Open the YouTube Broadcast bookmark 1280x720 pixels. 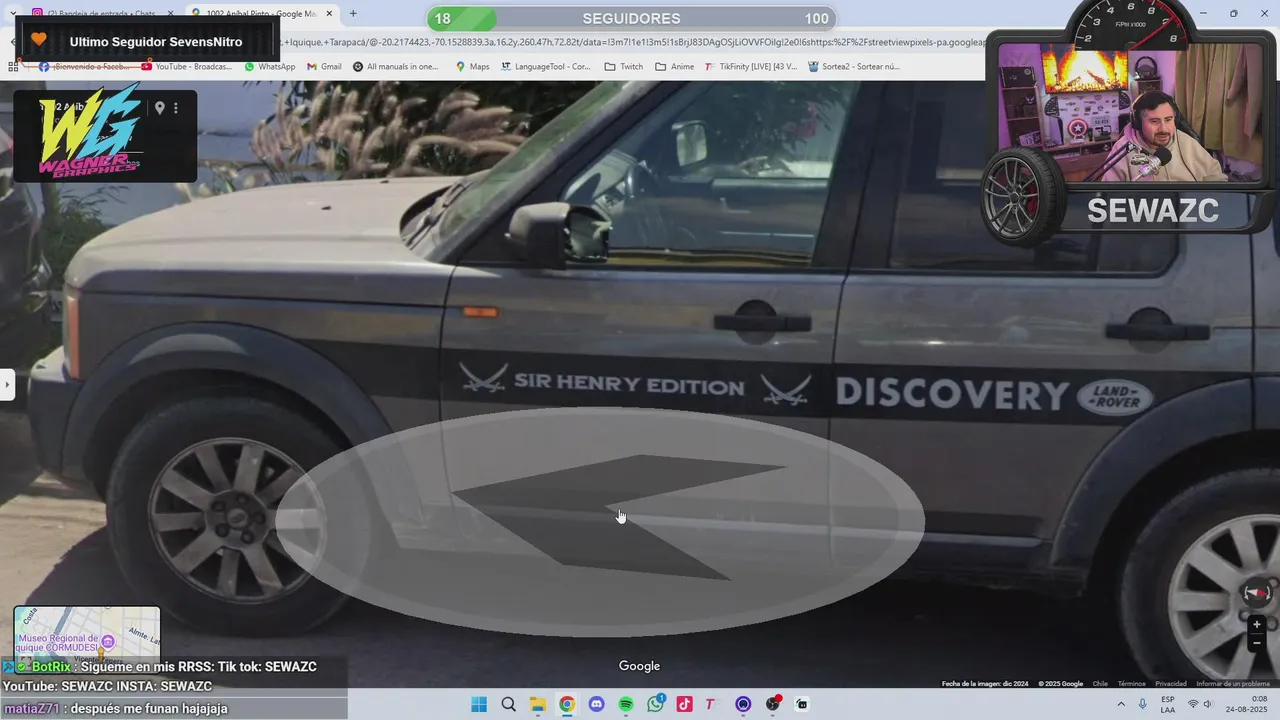188,66
